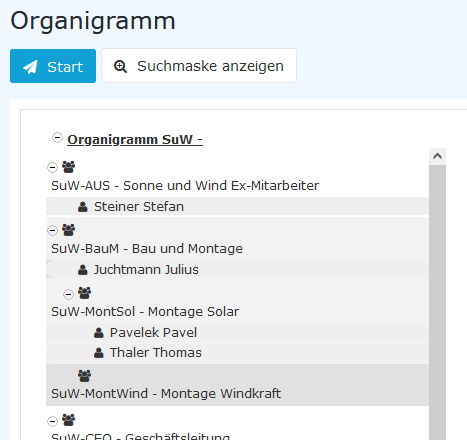Collapse the SuW-AUS group node
The image size is (467, 440).
click(52, 167)
